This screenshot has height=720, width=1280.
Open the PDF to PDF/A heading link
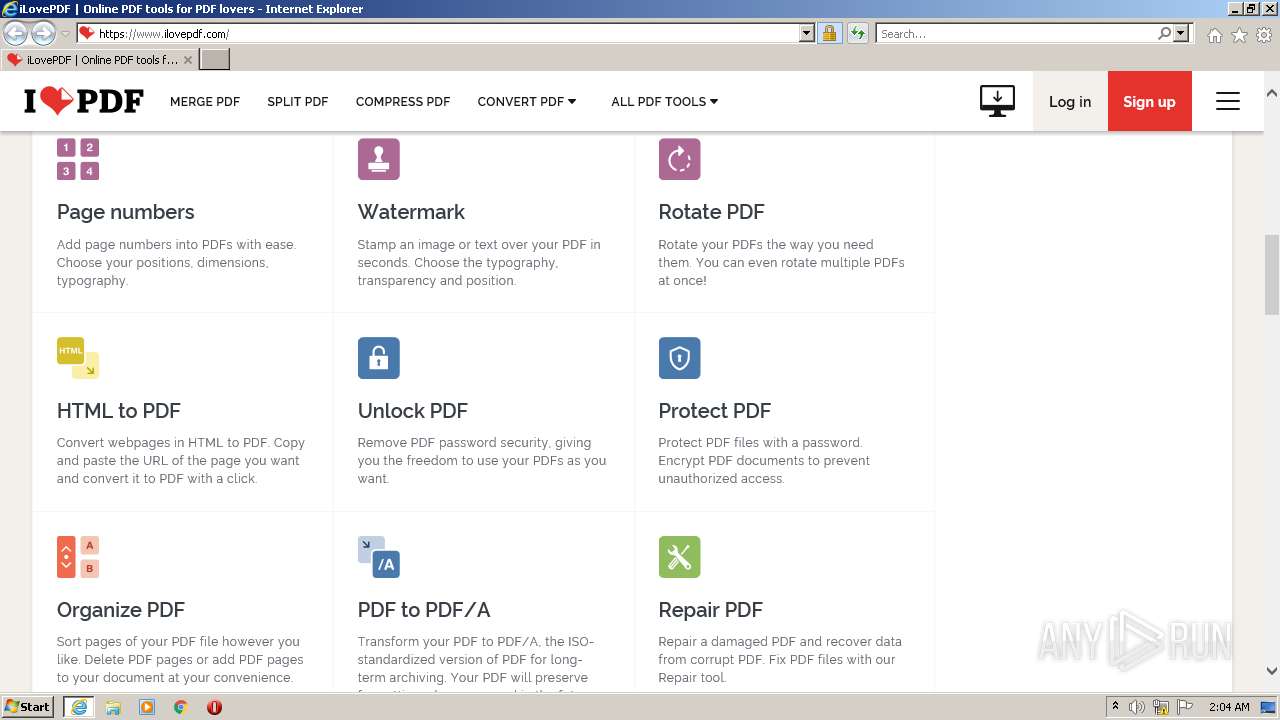click(424, 610)
